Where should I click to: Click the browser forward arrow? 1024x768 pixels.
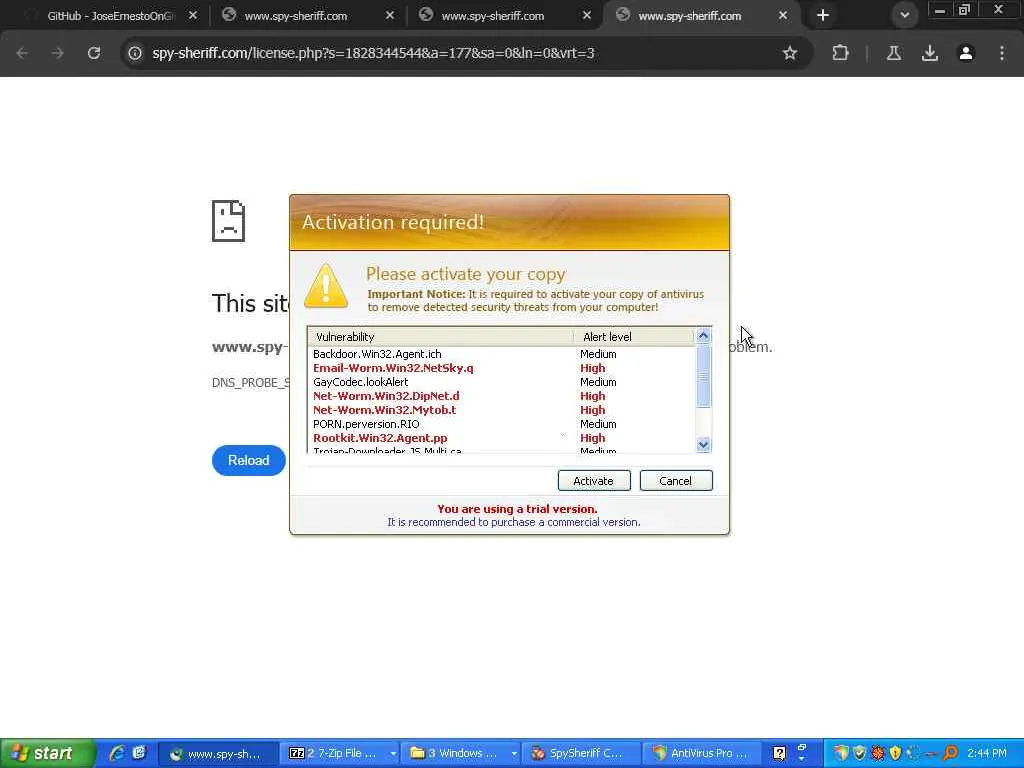tap(57, 53)
